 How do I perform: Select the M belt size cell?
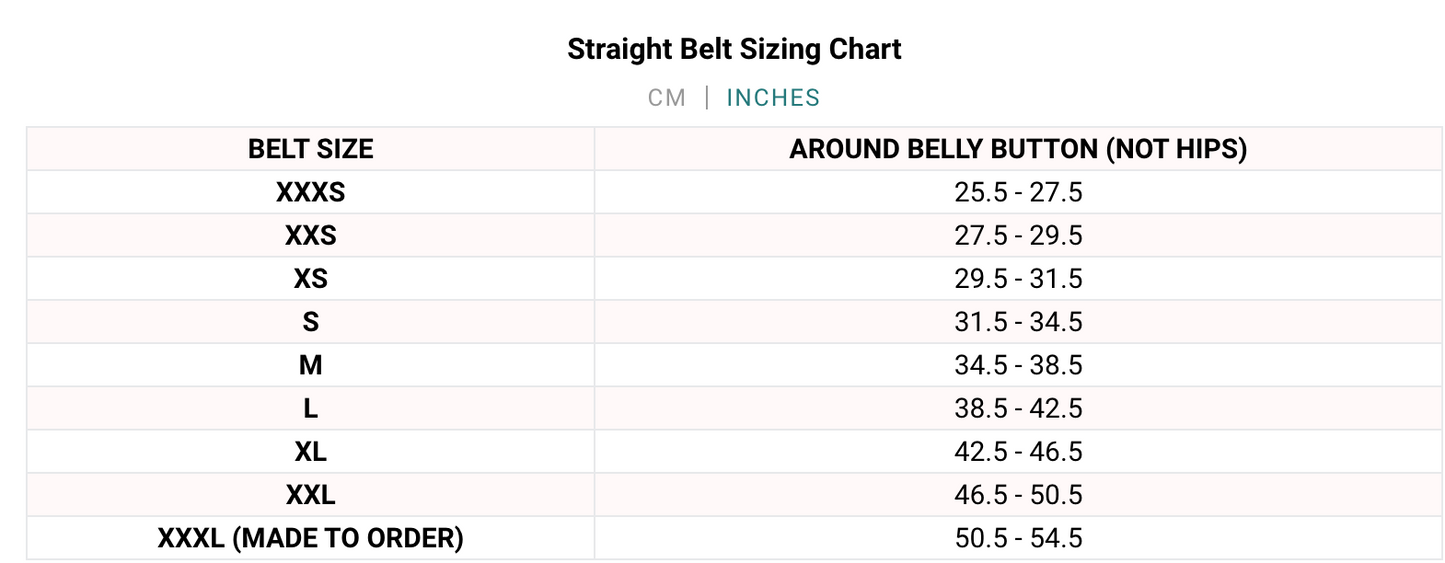coord(311,365)
